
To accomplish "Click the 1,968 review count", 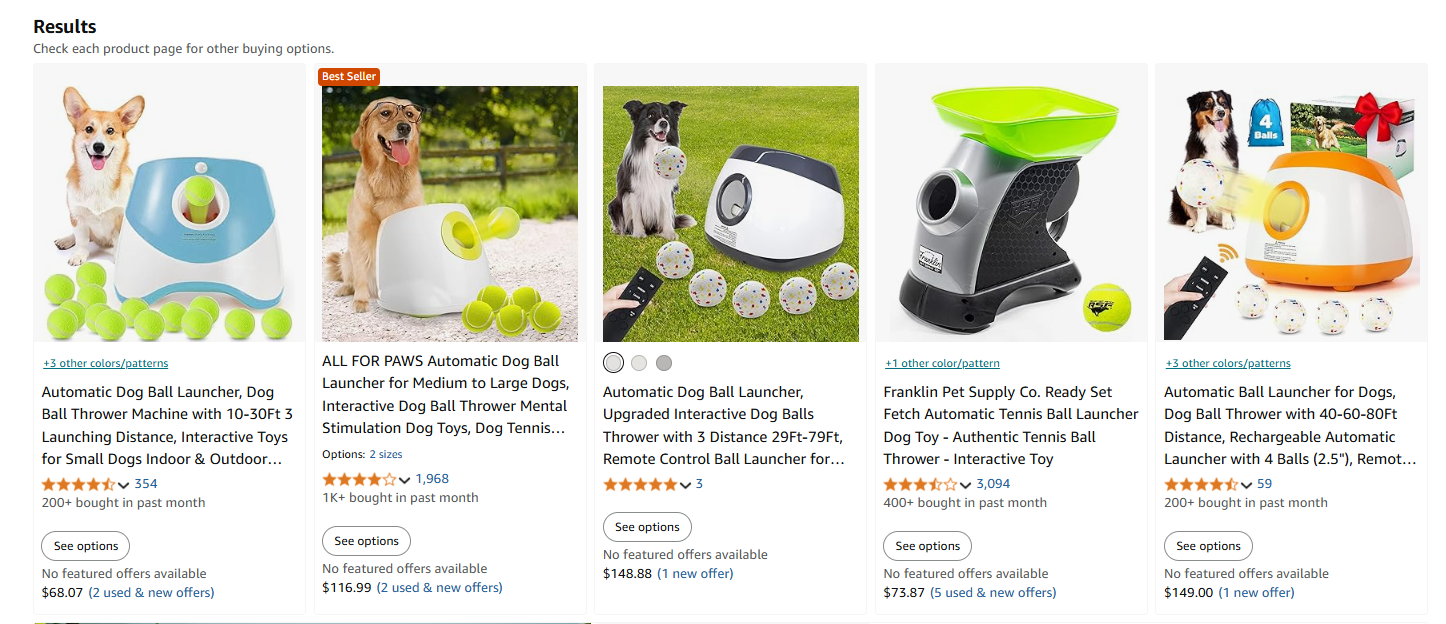I will (432, 479).
